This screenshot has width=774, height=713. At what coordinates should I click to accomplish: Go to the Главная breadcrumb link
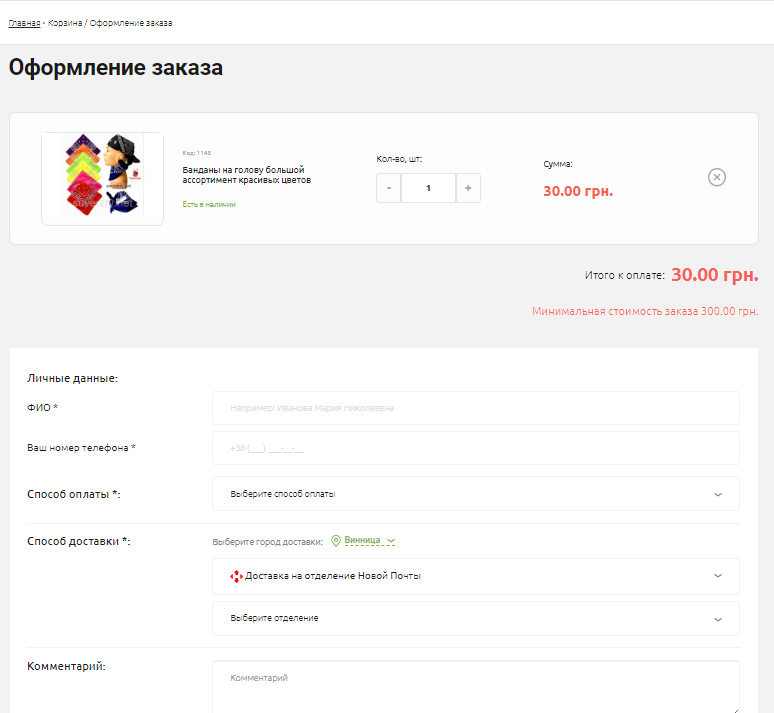coord(24,23)
